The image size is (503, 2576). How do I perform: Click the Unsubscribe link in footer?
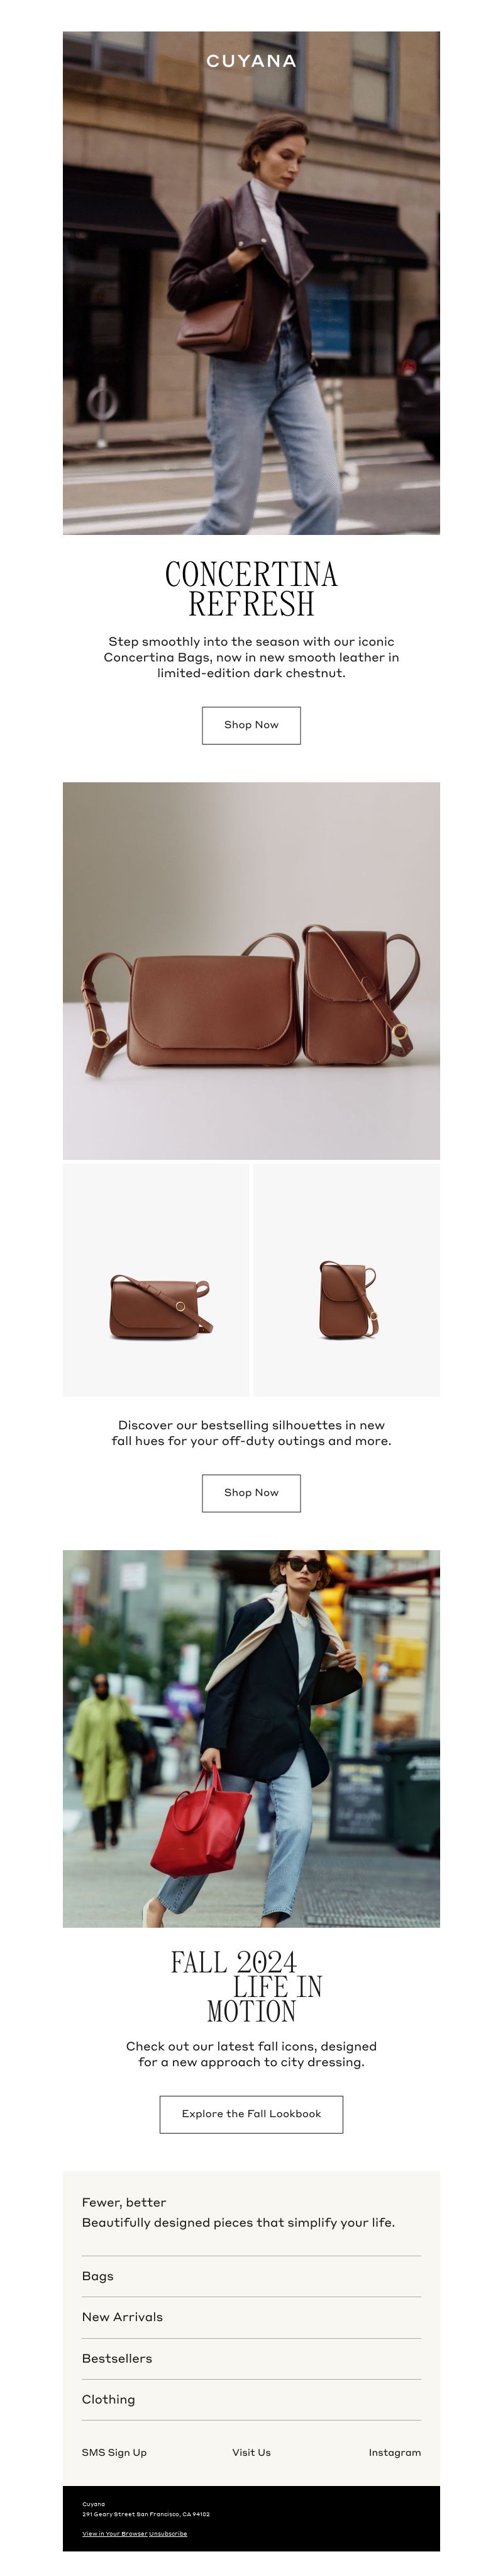tap(168, 2533)
